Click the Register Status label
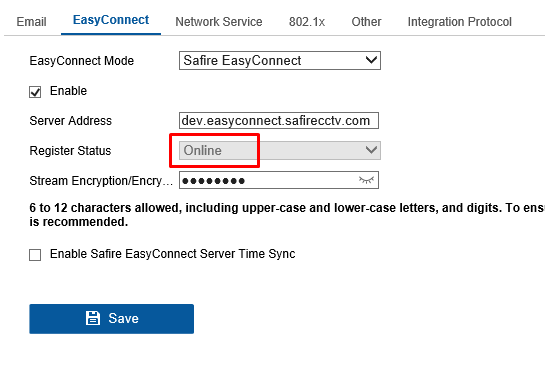Screen dimensions: 545x368 [x=70, y=151]
